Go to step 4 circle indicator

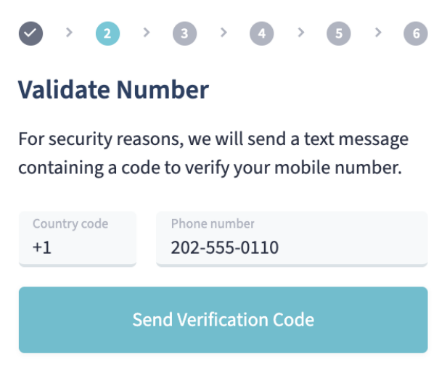tap(262, 33)
